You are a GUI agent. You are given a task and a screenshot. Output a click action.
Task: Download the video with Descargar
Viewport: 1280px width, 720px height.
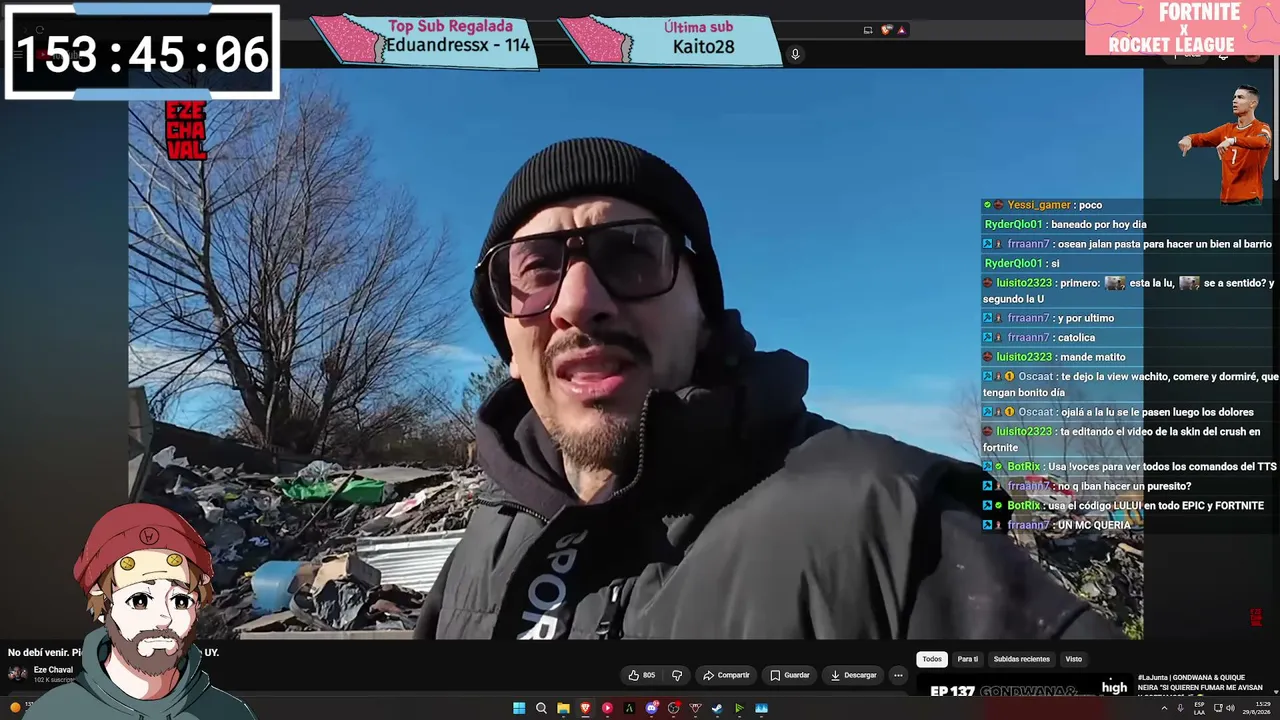coord(853,675)
